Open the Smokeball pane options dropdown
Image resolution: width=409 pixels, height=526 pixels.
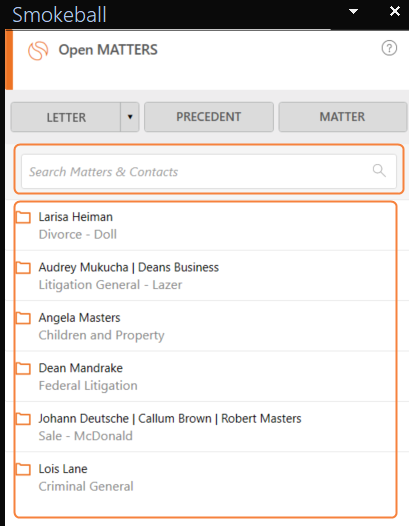353,11
